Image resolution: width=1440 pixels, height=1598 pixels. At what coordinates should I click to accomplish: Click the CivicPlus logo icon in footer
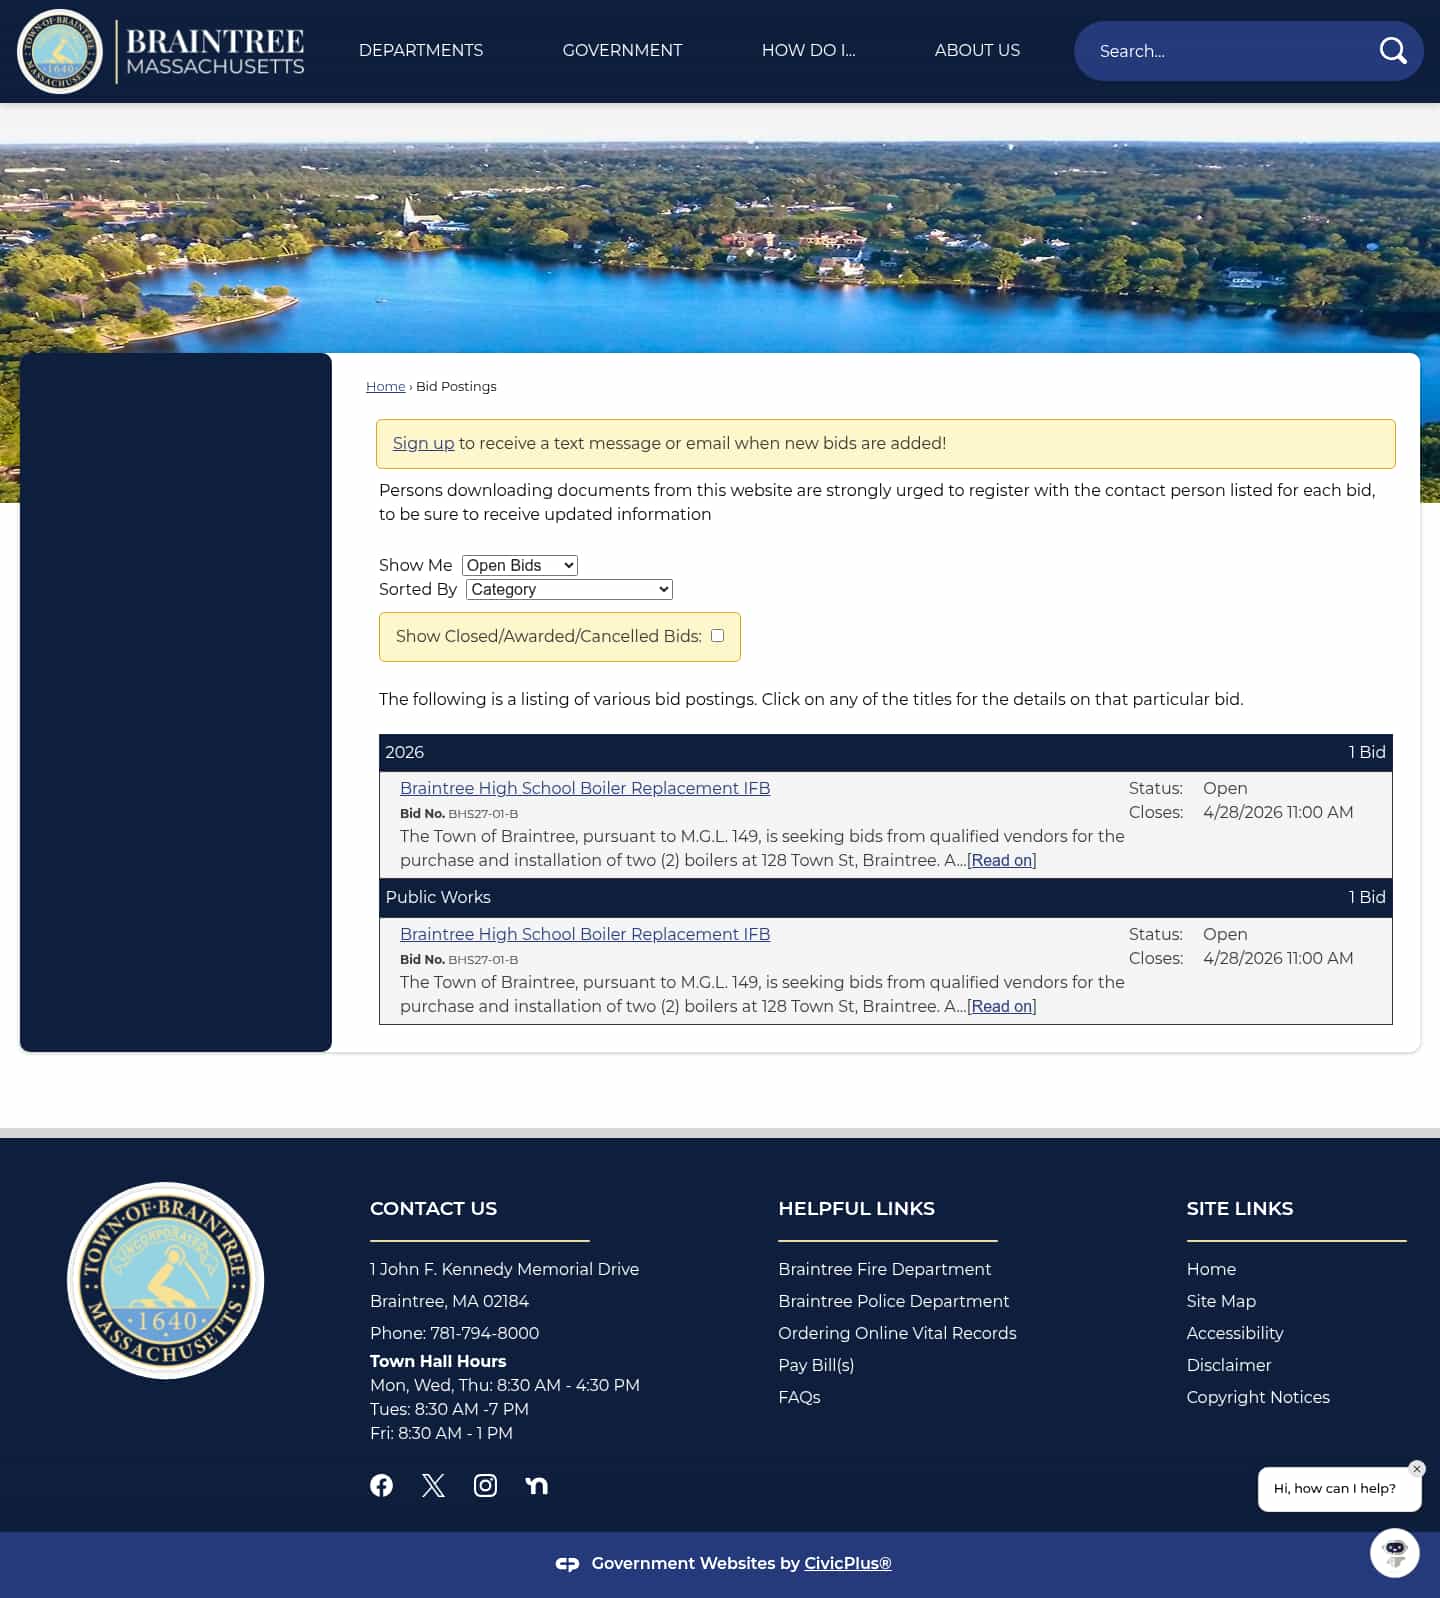coord(568,1564)
